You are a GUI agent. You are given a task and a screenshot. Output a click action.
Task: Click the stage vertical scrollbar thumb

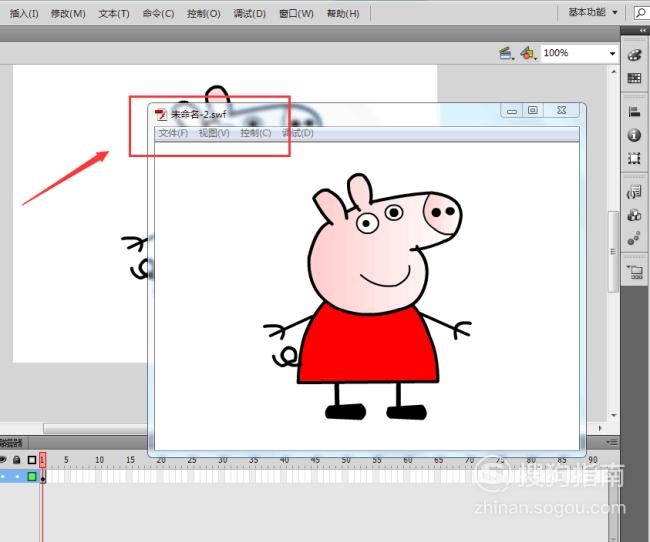point(614,252)
